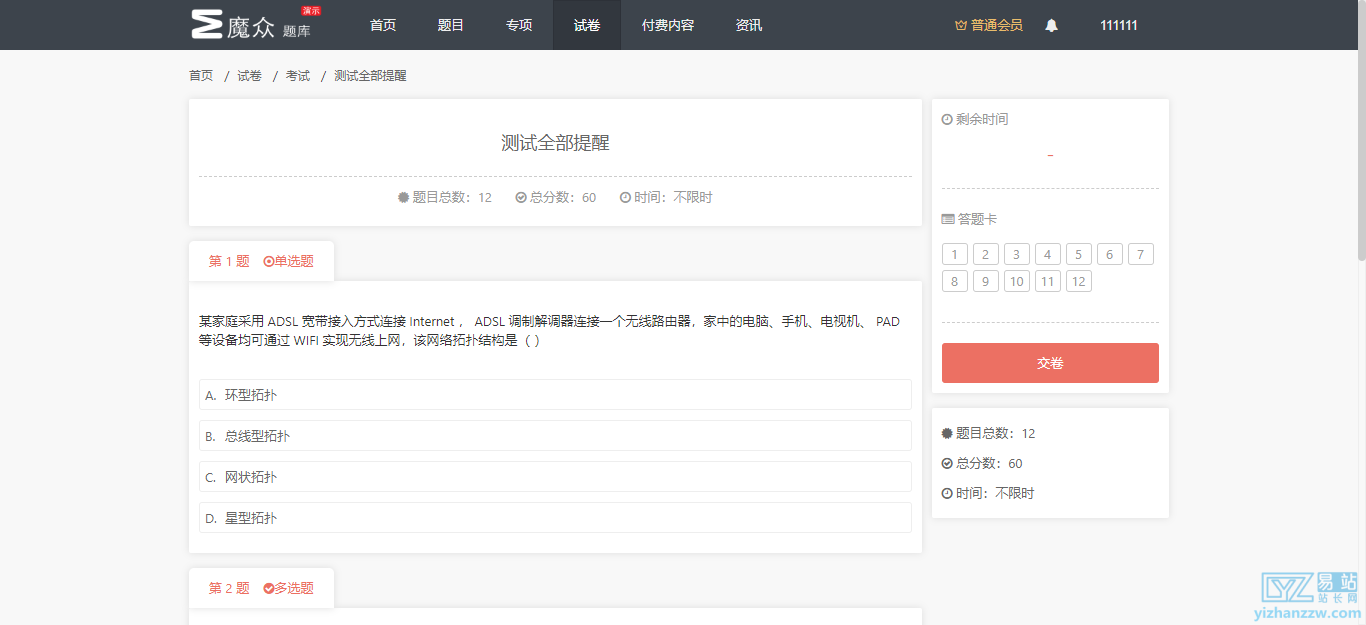The image size is (1366, 625).
Task: Click the 题目总数 icon in the sidebar panel
Action: coord(946,433)
